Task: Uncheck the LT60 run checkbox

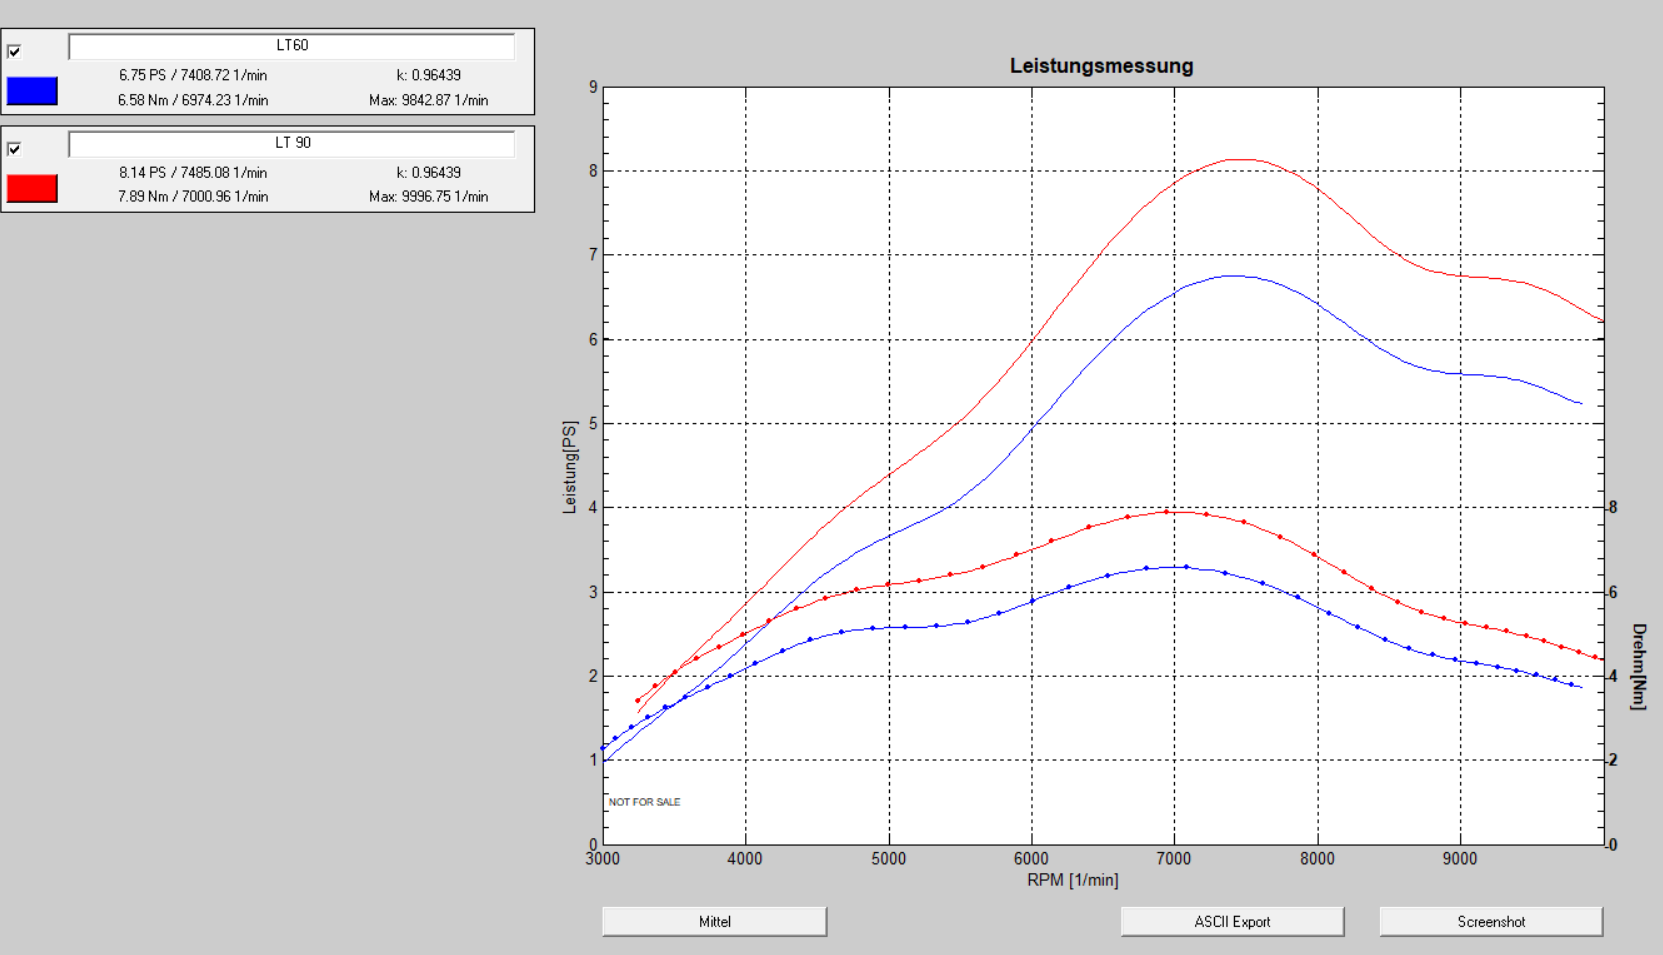Action: tap(14, 51)
